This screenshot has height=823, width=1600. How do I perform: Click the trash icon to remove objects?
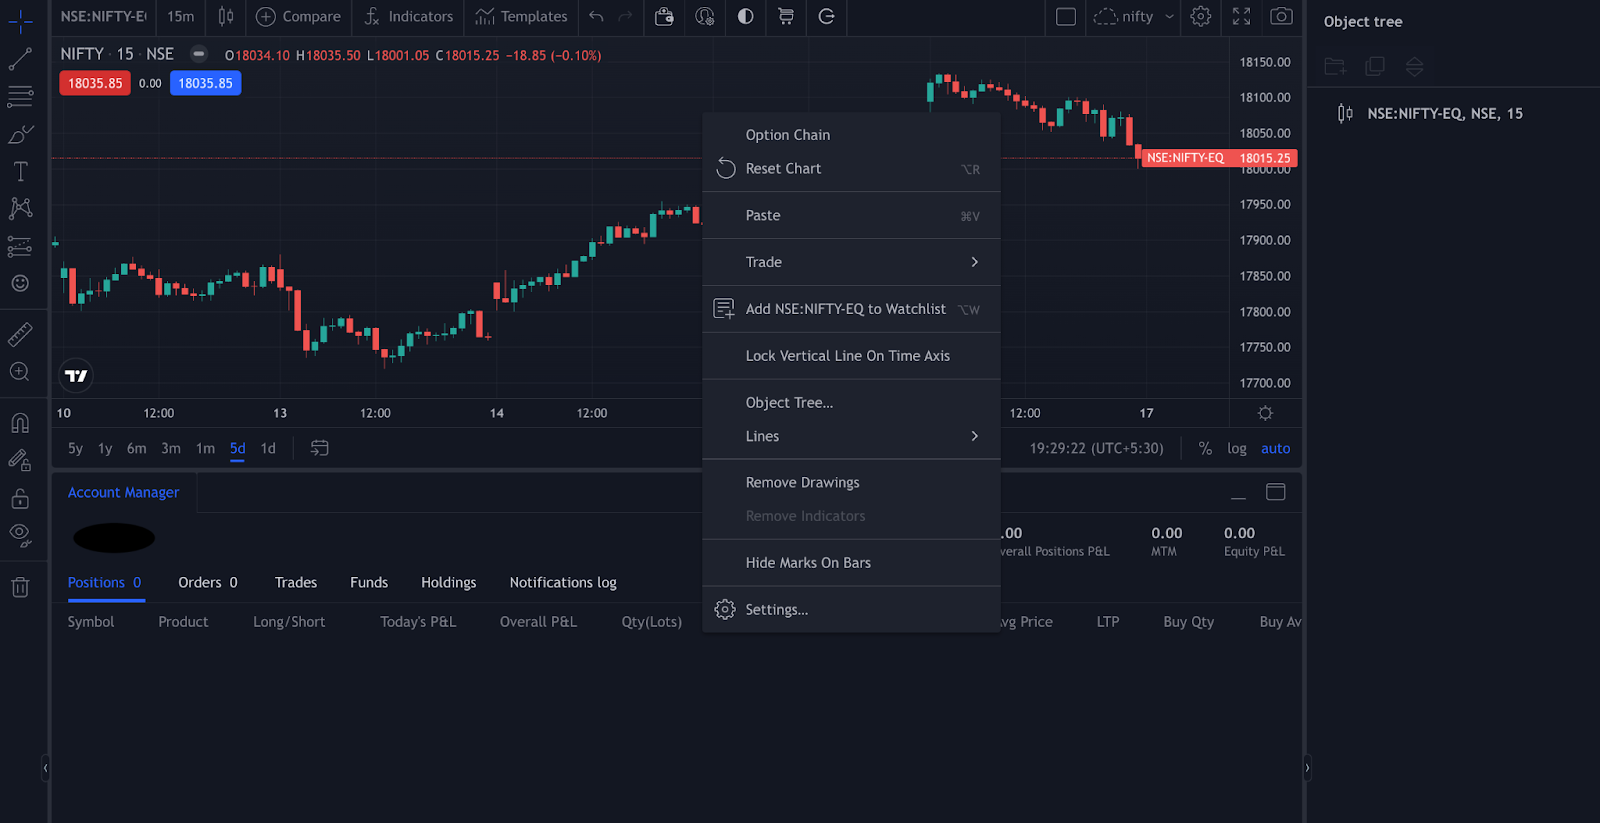pos(20,587)
